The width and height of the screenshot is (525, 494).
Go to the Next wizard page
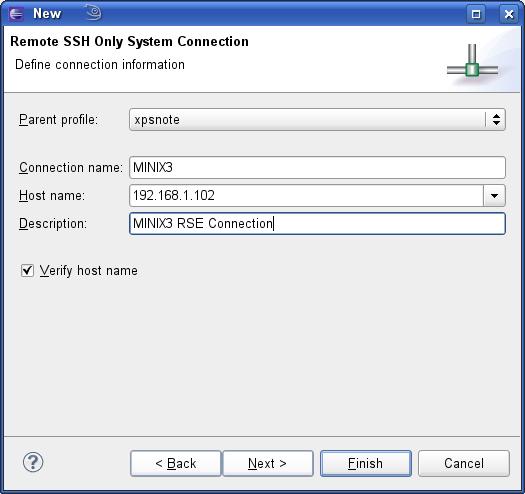tap(268, 464)
